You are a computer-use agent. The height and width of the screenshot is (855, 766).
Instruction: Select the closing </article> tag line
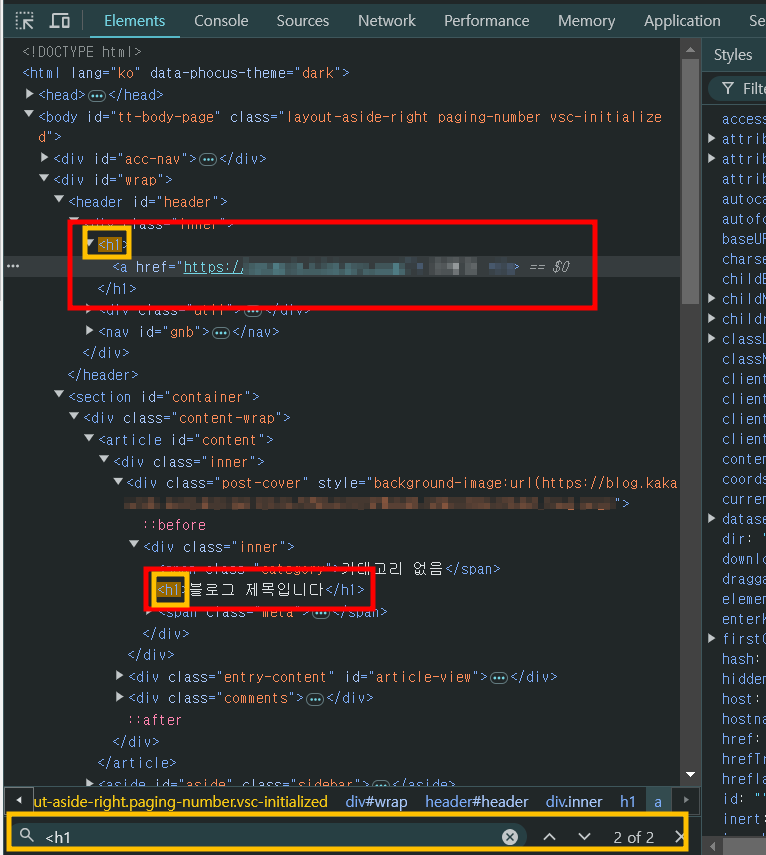tap(137, 763)
